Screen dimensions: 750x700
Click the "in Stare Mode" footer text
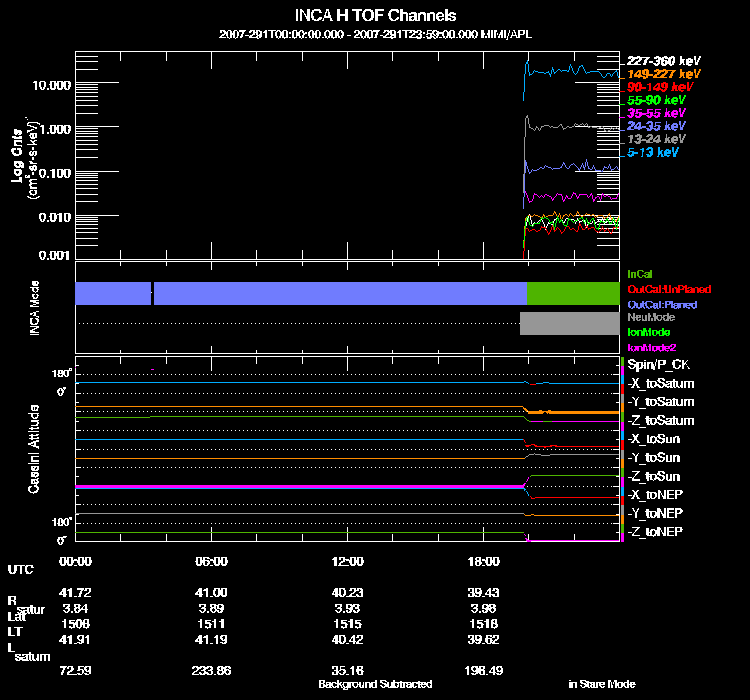coord(602,684)
